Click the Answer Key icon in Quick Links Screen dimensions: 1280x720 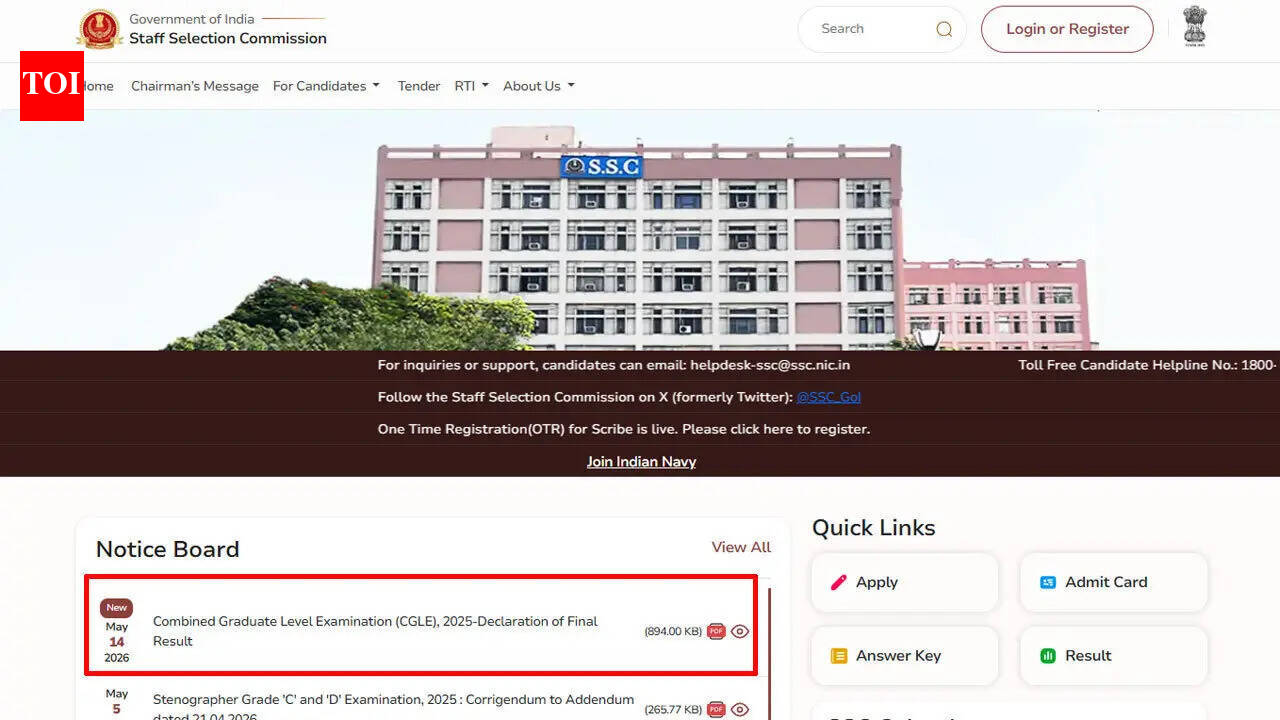click(839, 656)
